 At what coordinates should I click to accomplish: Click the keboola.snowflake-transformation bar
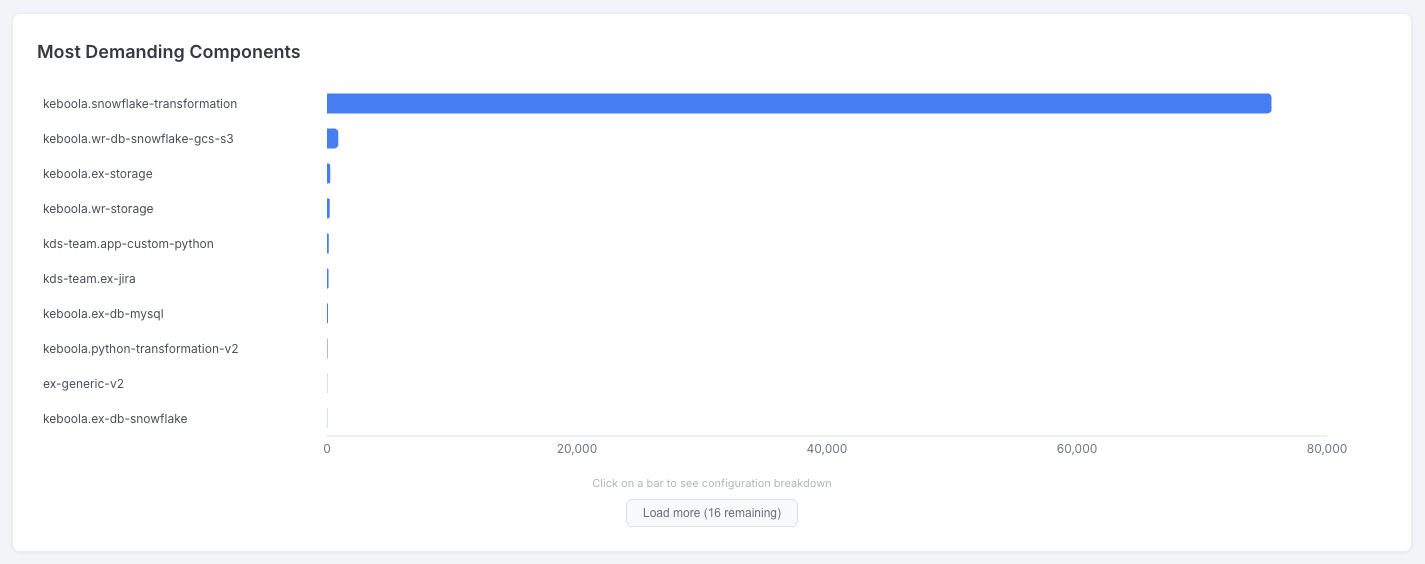coord(798,104)
